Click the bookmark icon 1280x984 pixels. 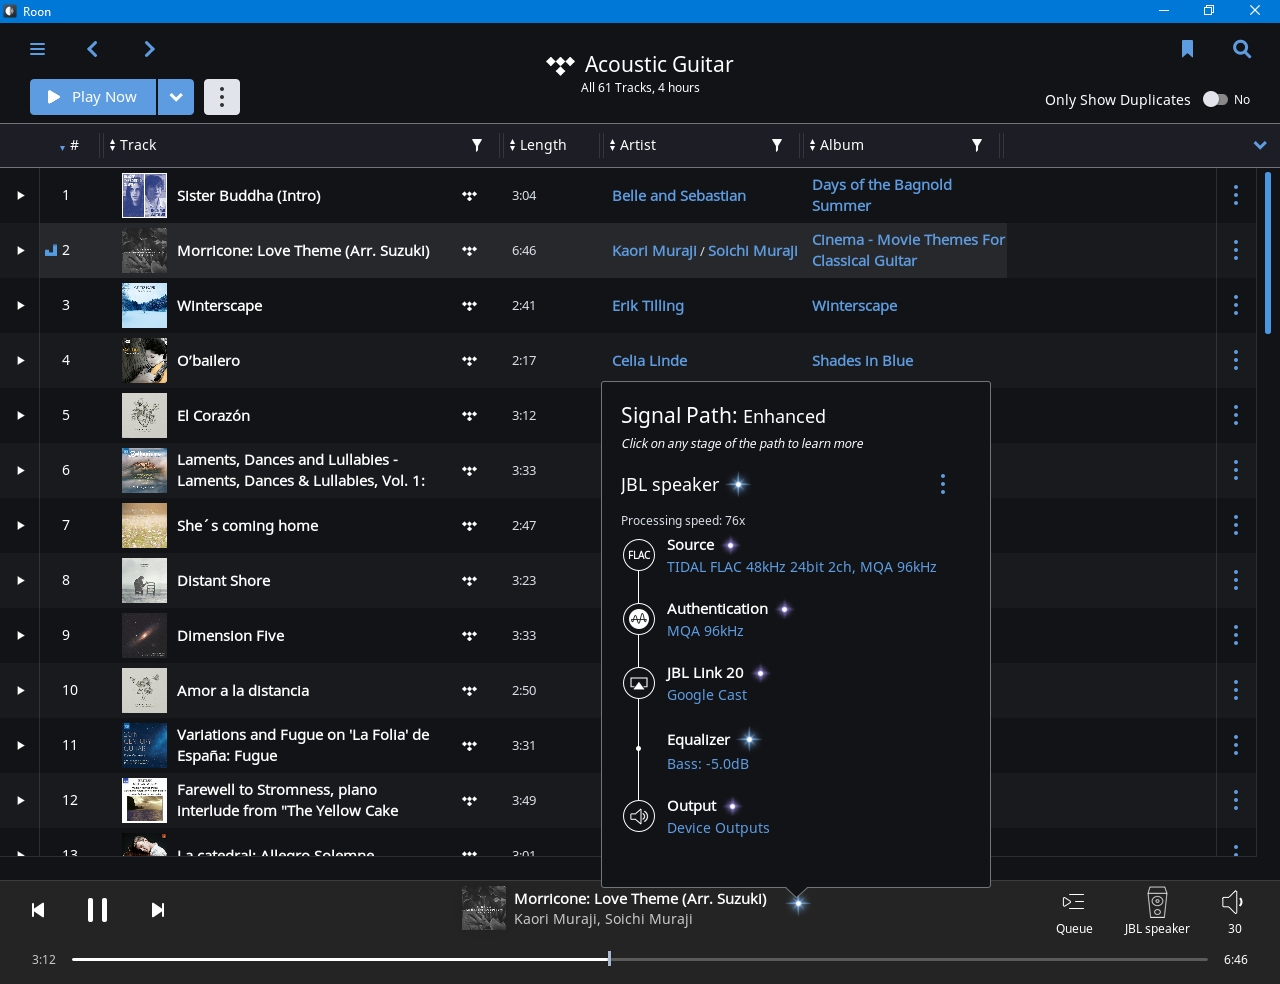1187,49
